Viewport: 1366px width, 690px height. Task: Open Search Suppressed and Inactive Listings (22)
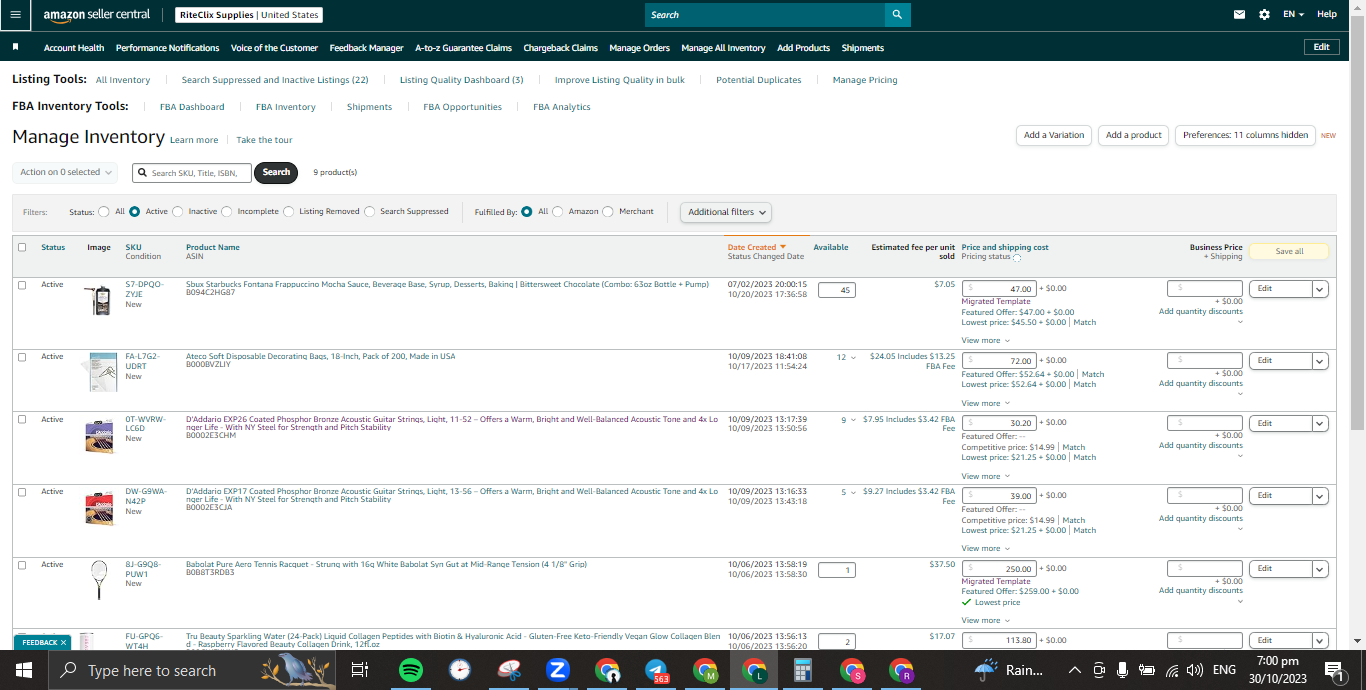[x=275, y=80]
